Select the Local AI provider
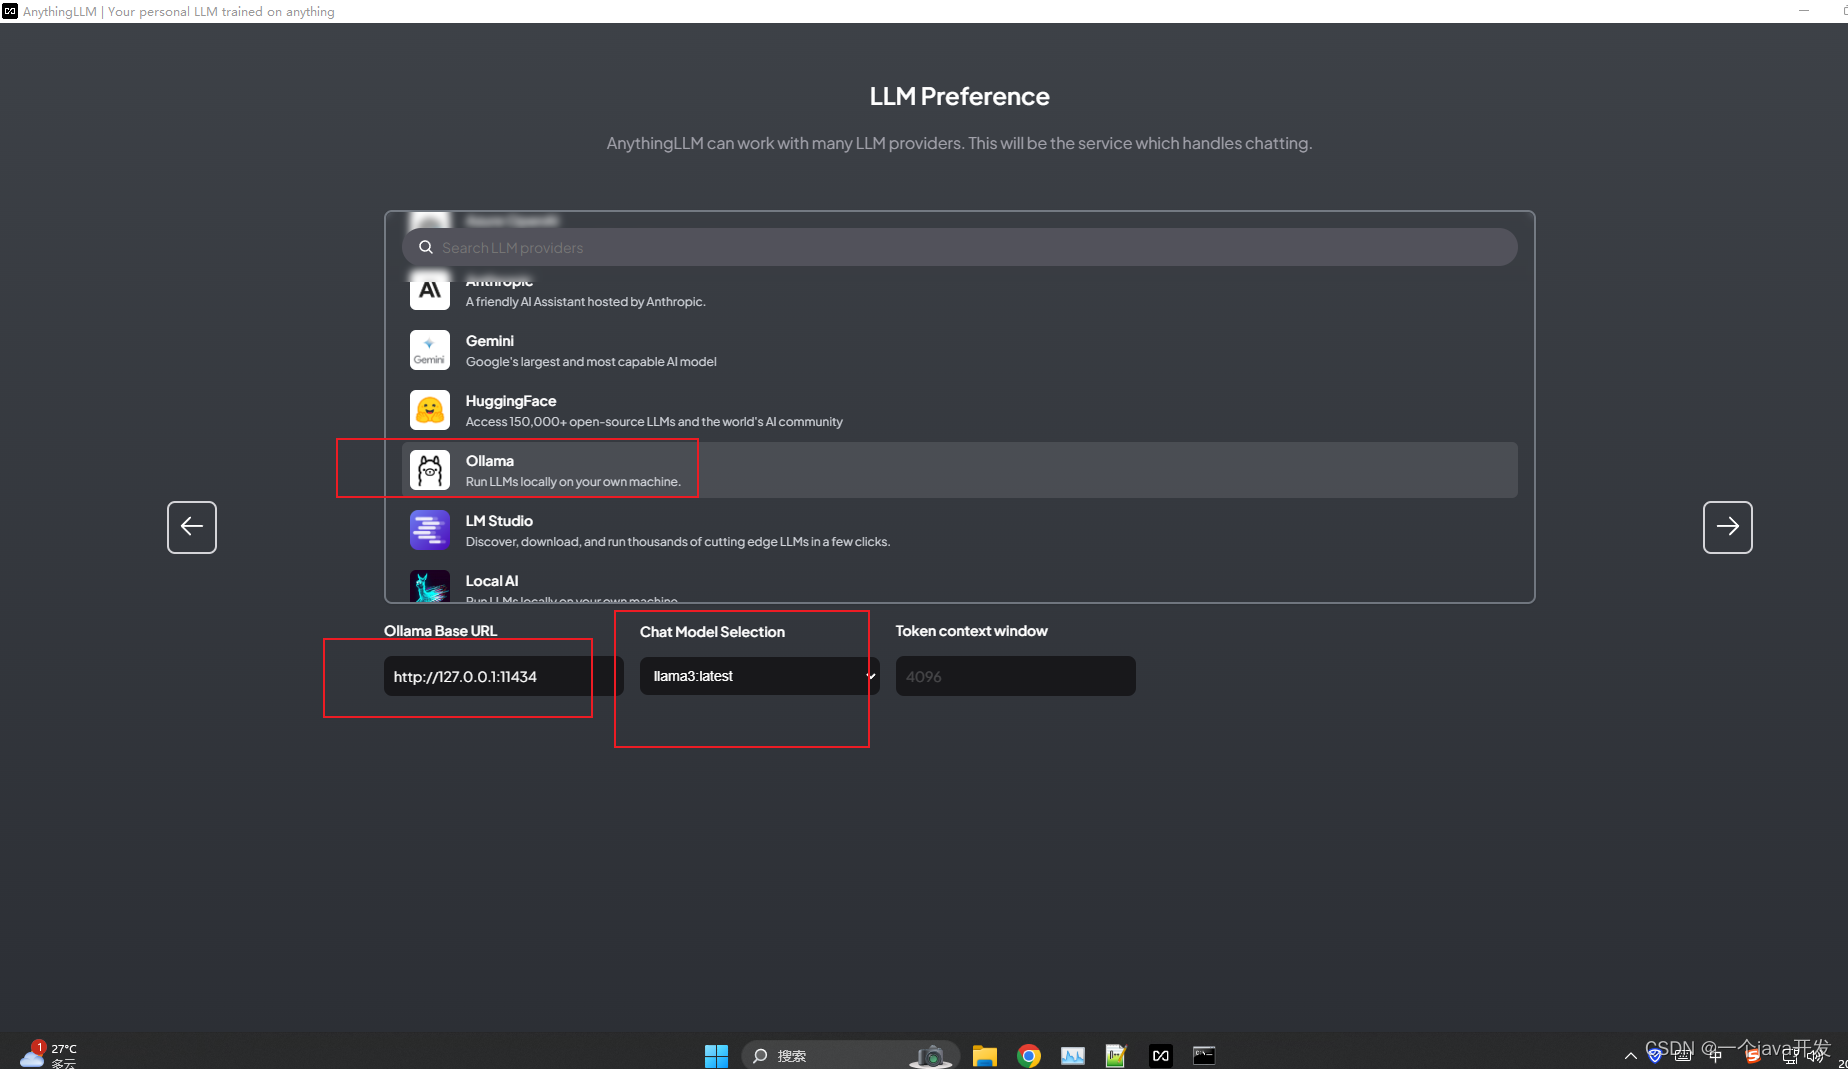 point(960,583)
